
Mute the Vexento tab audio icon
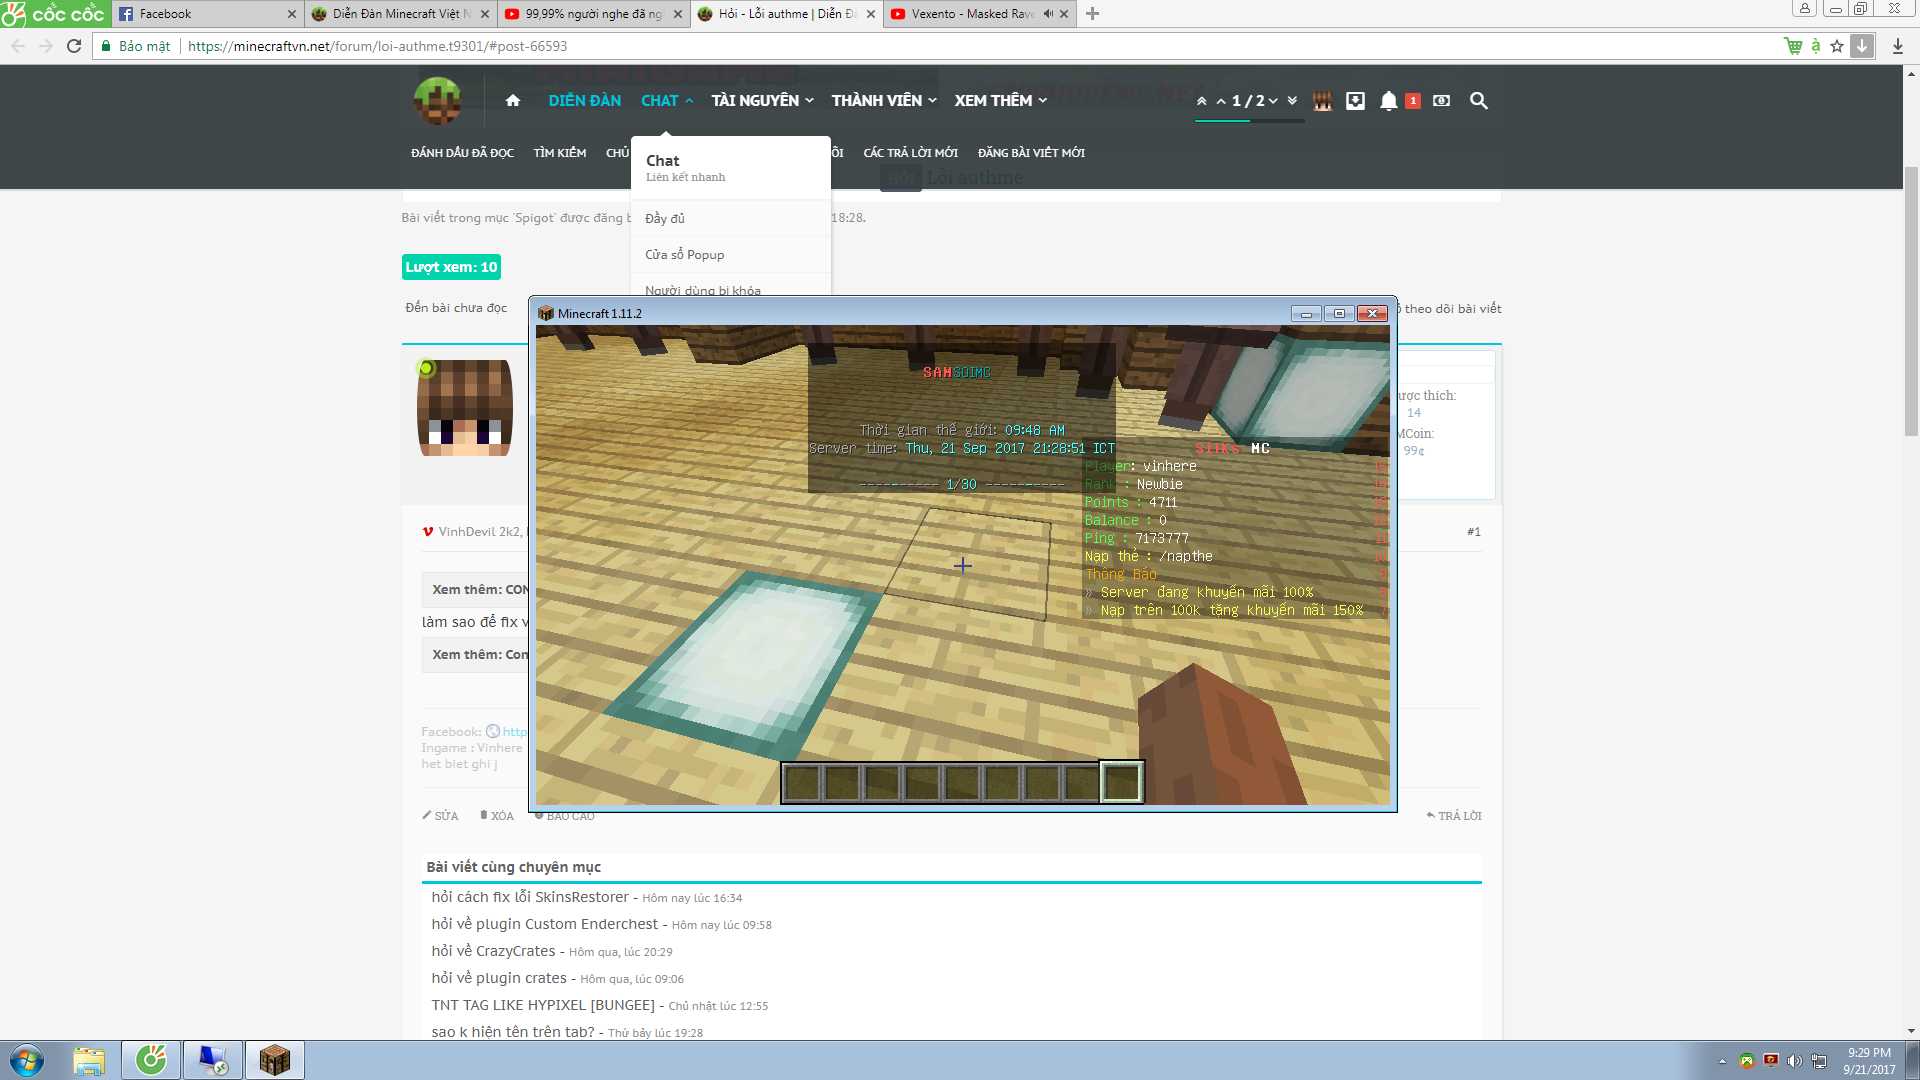[1047, 14]
